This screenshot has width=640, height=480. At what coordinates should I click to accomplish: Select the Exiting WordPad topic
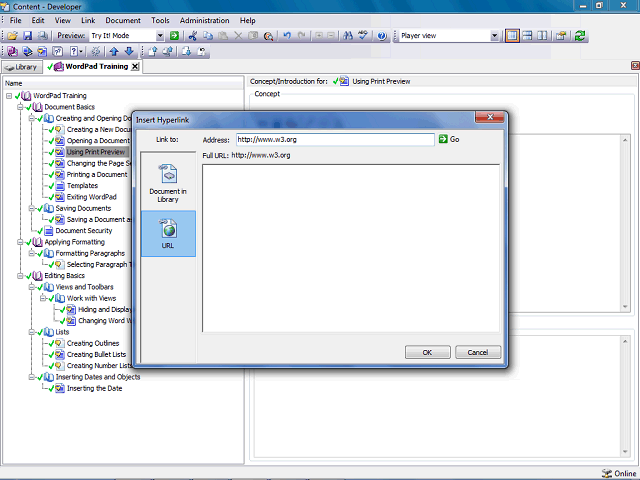(x=92, y=197)
